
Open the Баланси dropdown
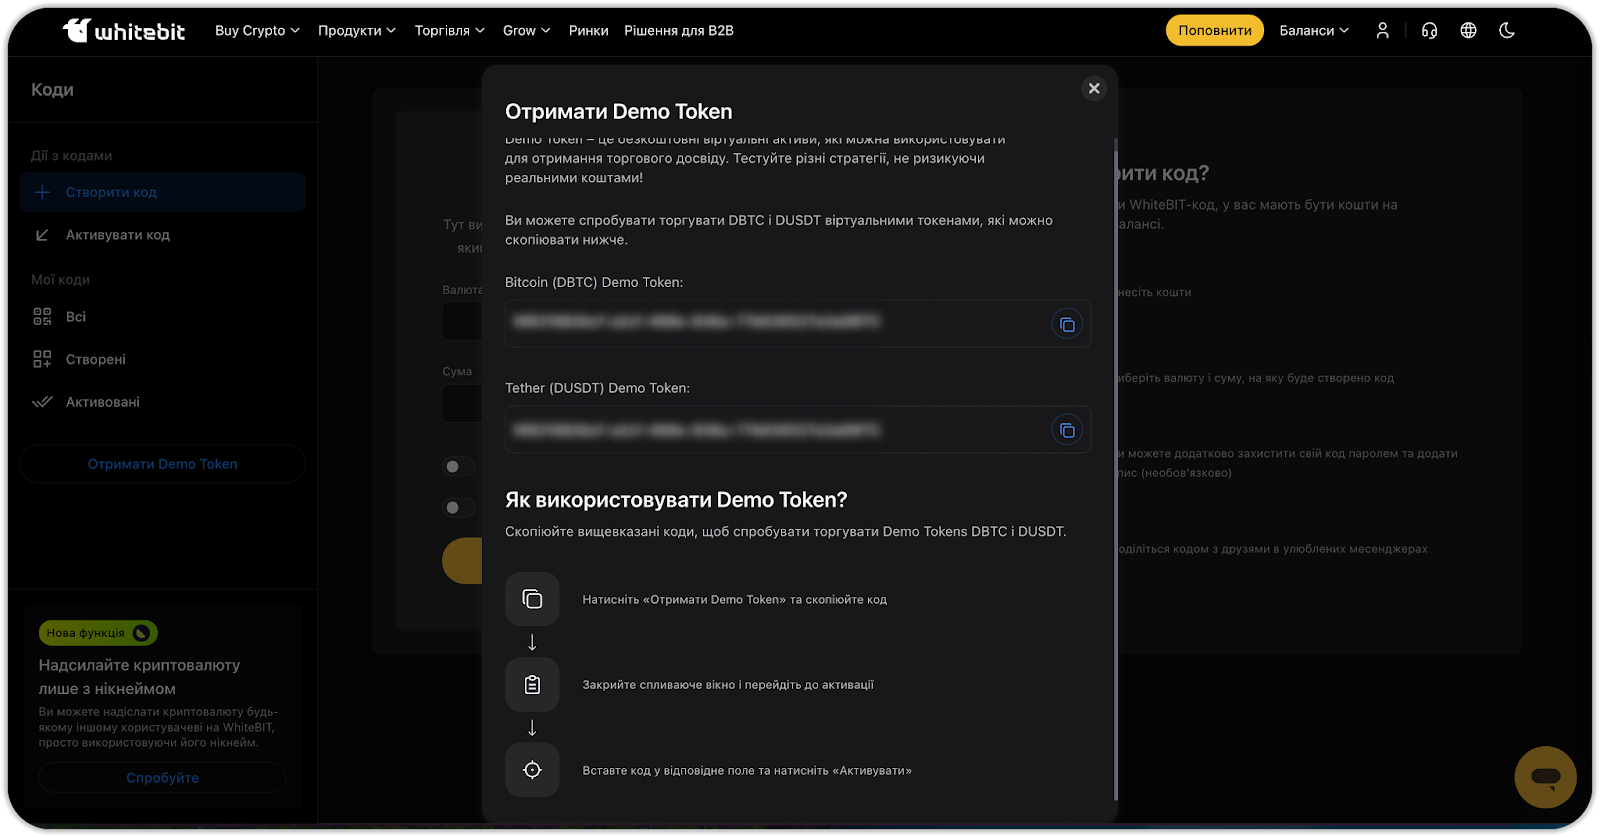coord(1314,31)
